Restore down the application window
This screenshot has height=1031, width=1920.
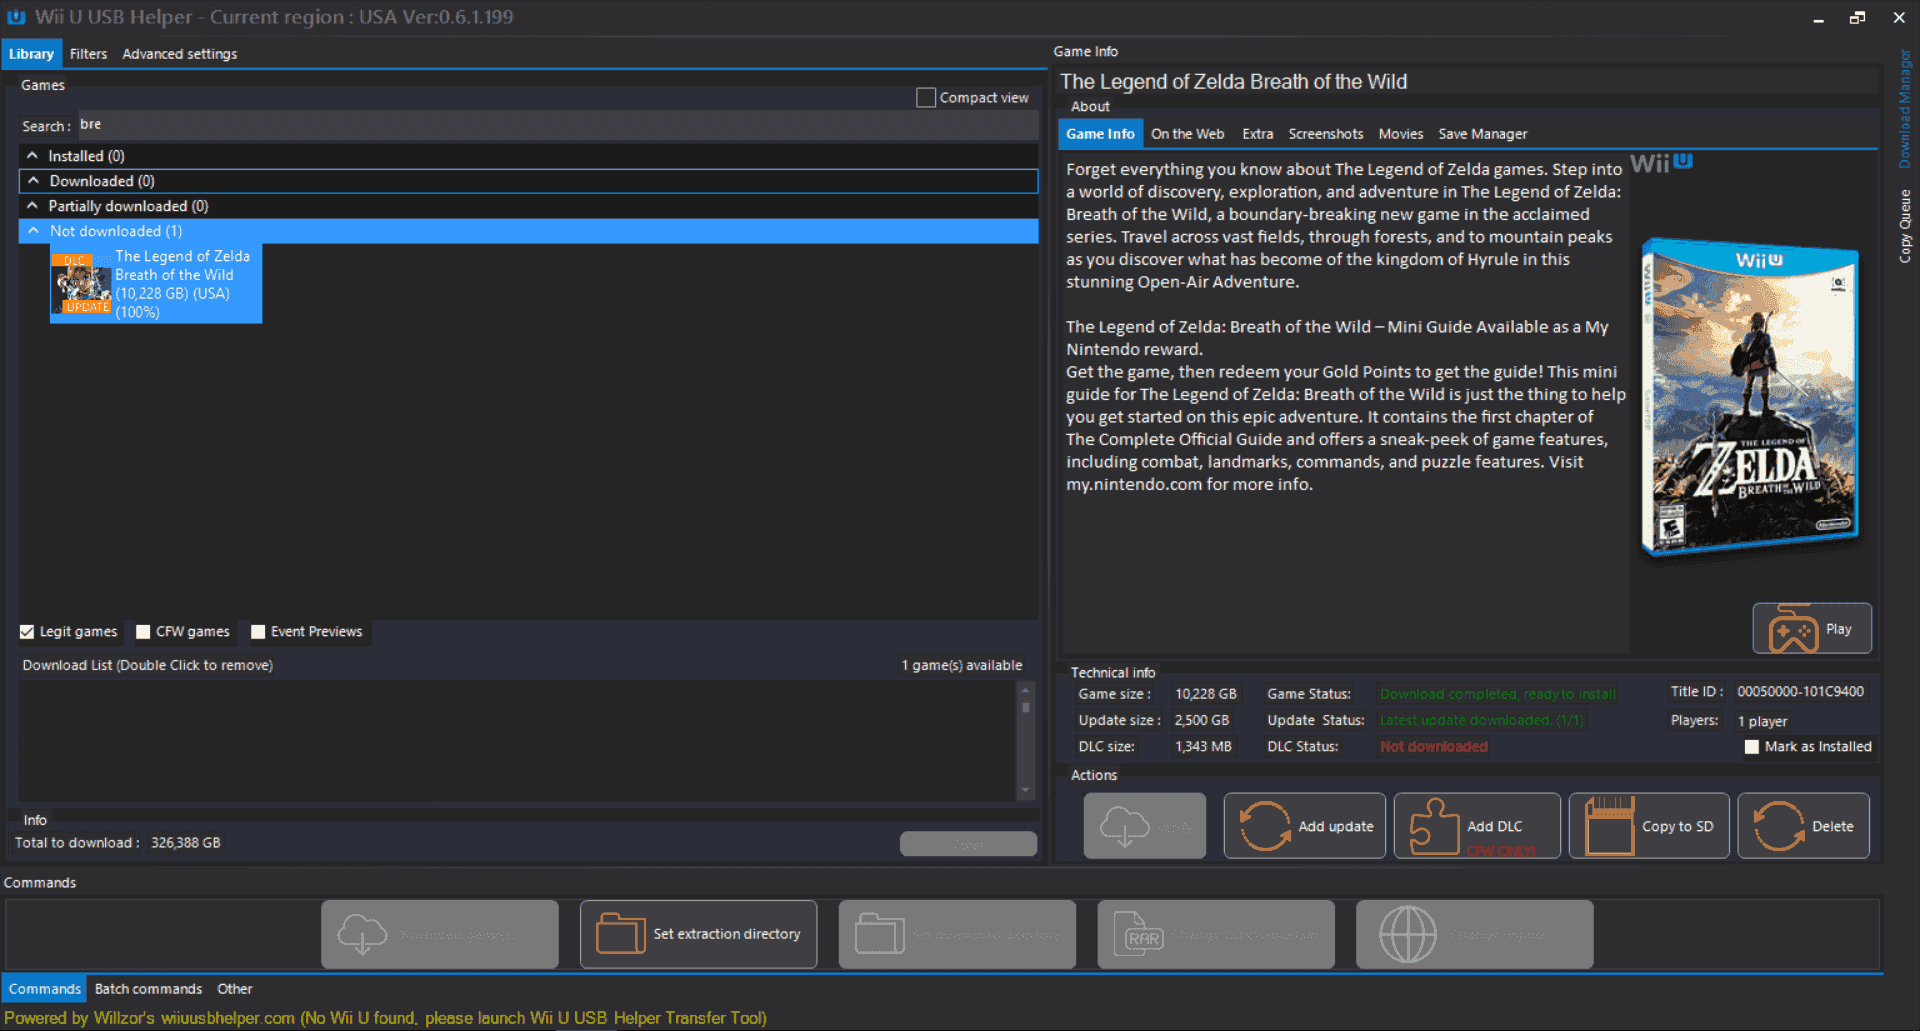point(1858,17)
